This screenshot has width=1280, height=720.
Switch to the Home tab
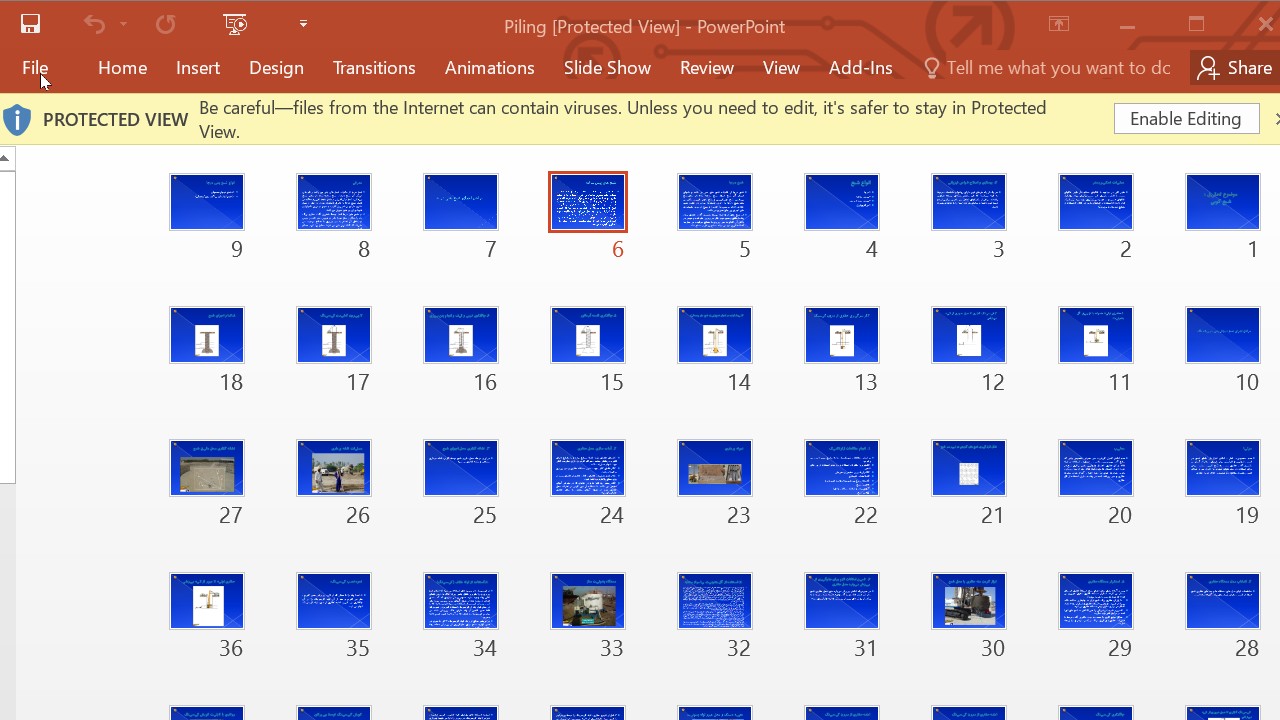point(122,68)
